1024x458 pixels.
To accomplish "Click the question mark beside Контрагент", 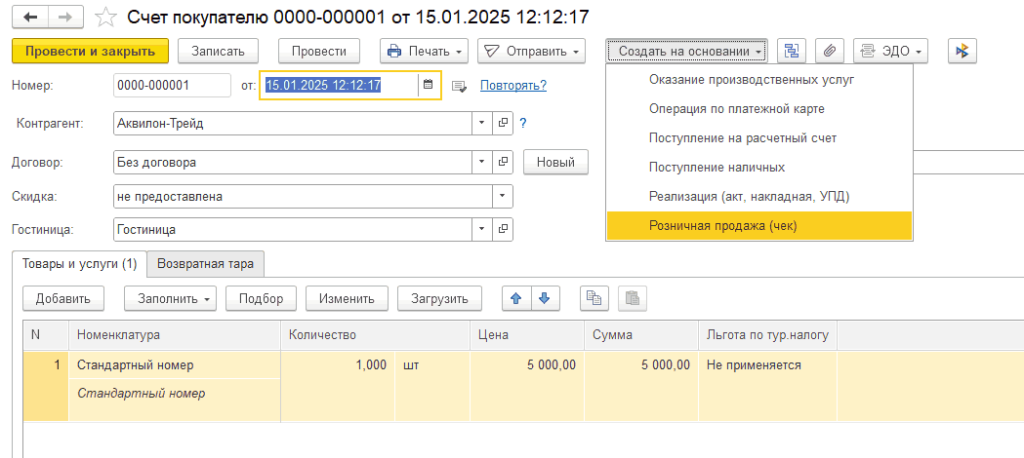I will coord(523,123).
